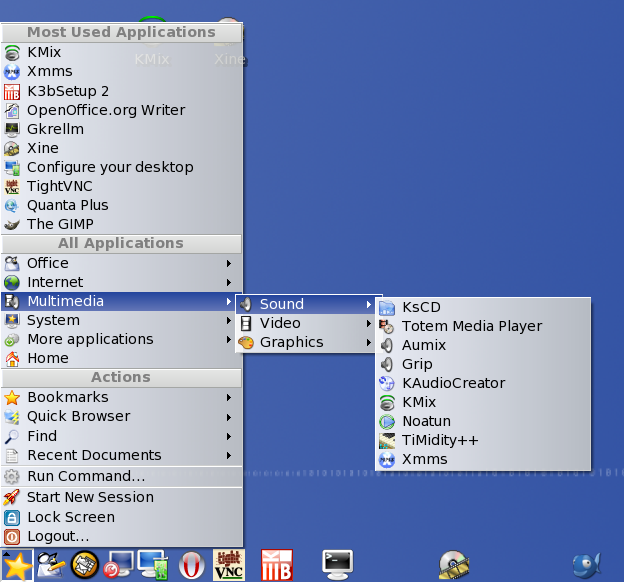Start K3bSetup 2 from the menu
Image resolution: width=624 pixels, height=582 pixels.
coord(121,91)
